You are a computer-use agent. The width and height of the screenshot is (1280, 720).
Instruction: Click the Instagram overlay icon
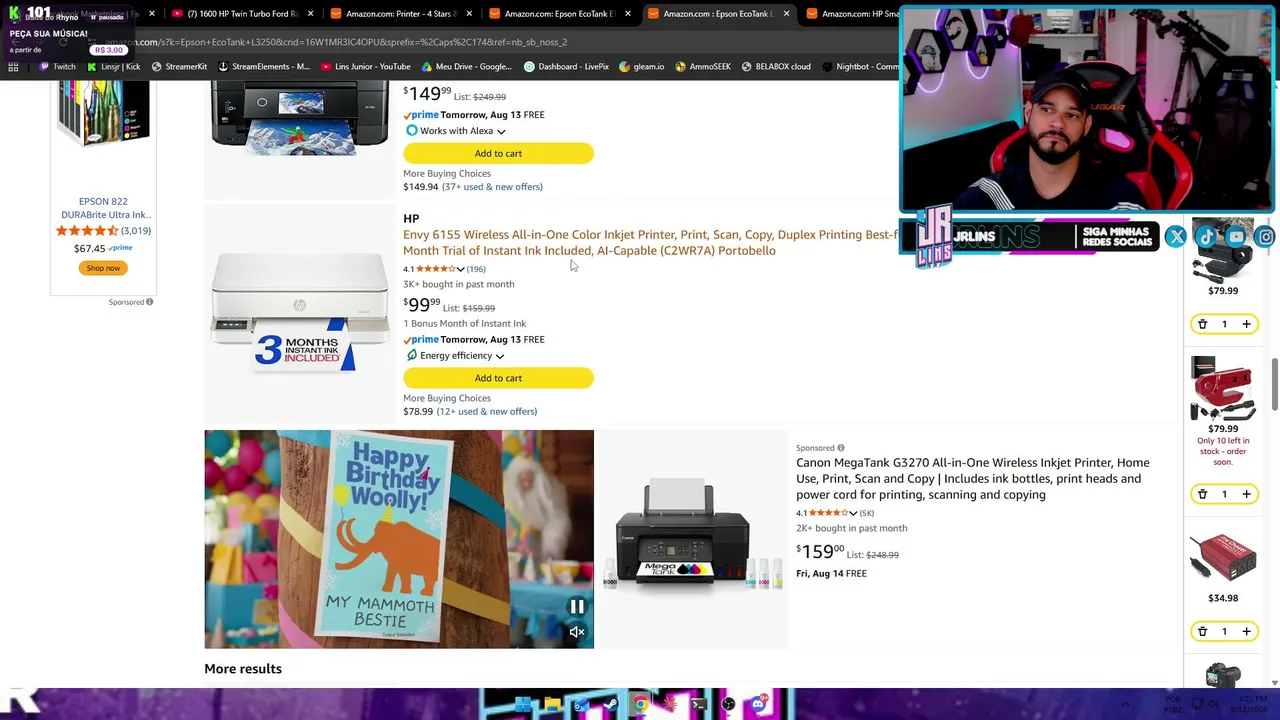click(x=1266, y=237)
